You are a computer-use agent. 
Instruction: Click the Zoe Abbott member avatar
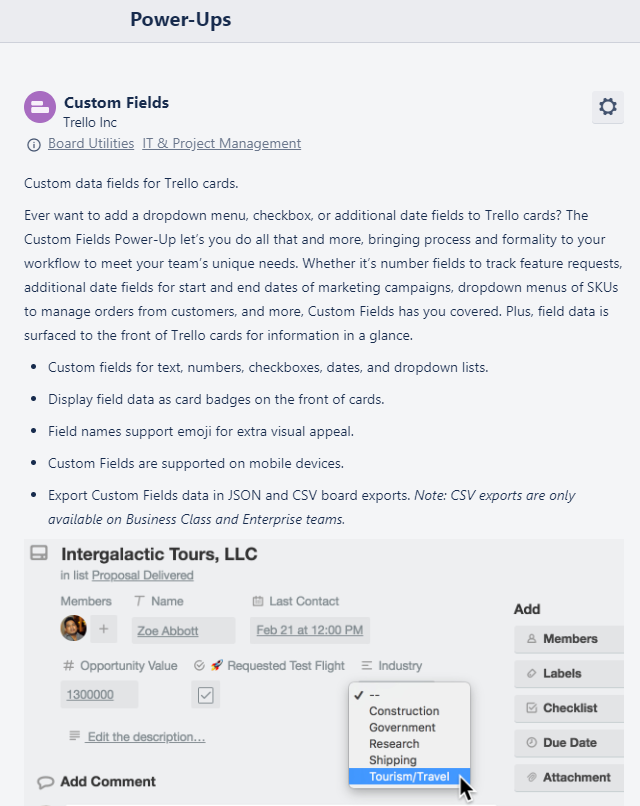(73, 628)
